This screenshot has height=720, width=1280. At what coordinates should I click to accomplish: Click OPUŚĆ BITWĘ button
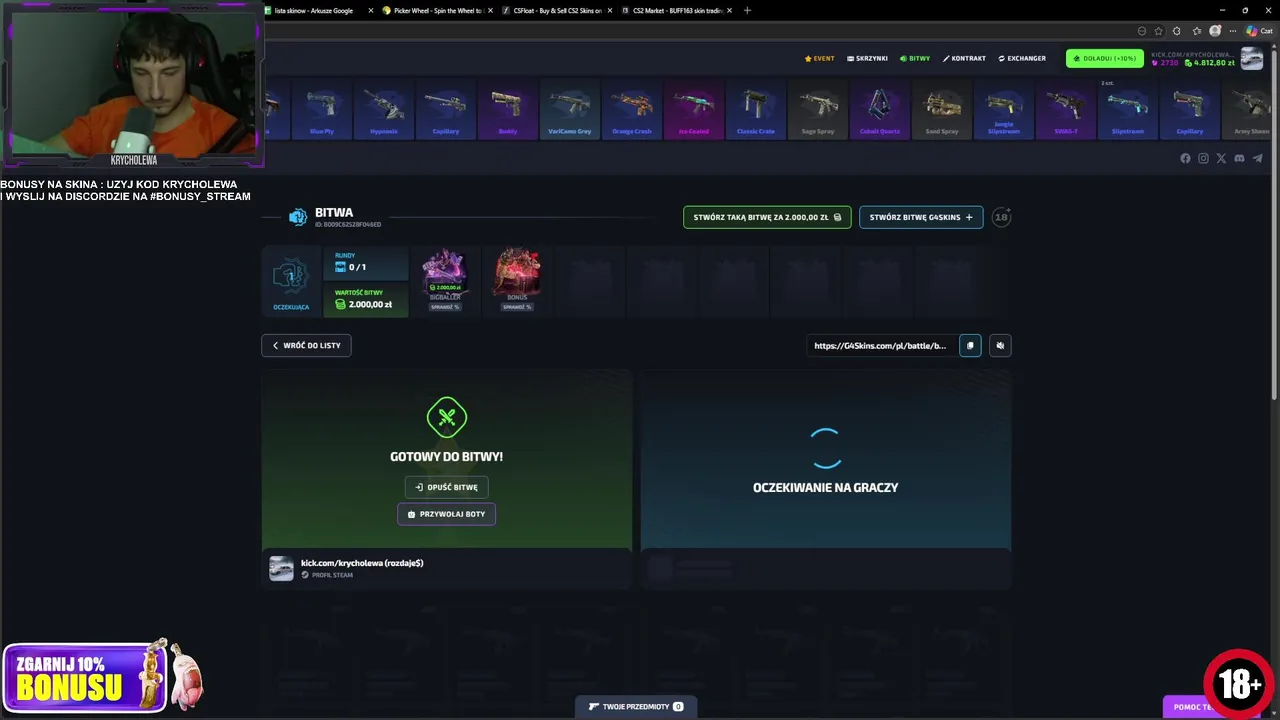[x=447, y=487]
